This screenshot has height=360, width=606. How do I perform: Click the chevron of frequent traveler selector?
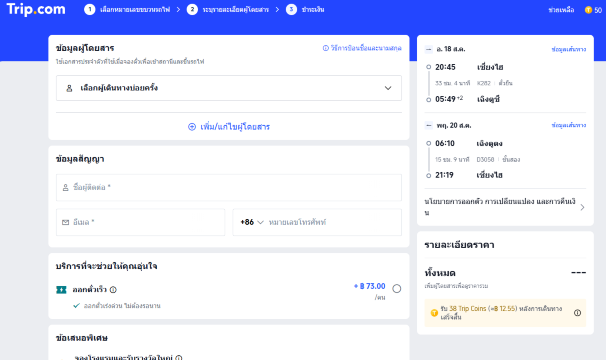tap(388, 88)
